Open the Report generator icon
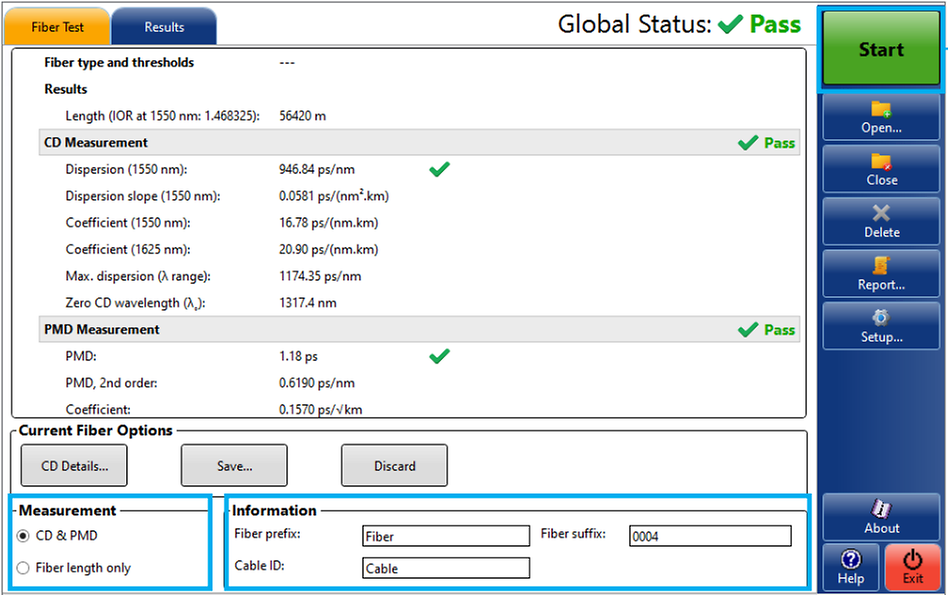 [x=881, y=266]
